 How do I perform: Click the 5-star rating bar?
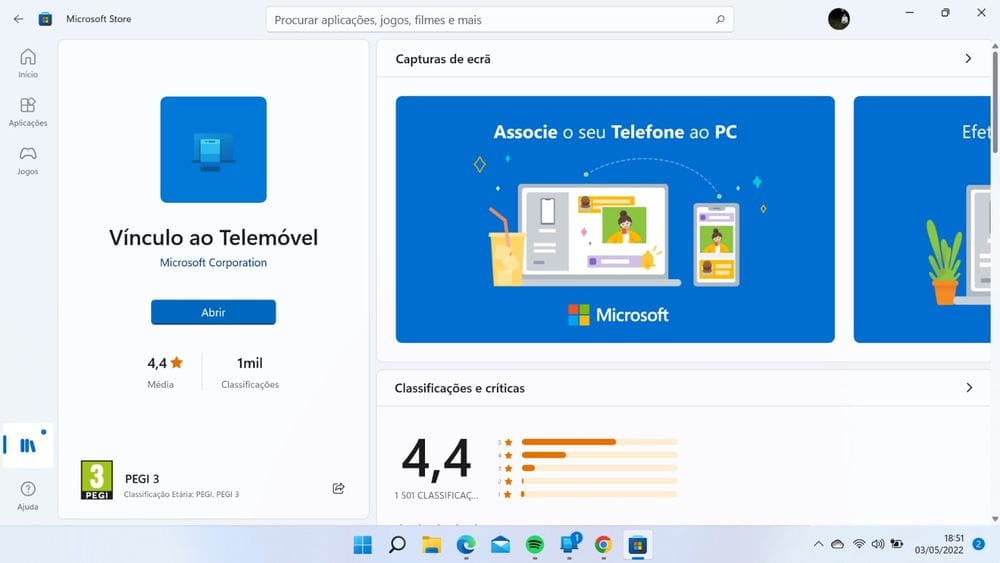(599, 442)
